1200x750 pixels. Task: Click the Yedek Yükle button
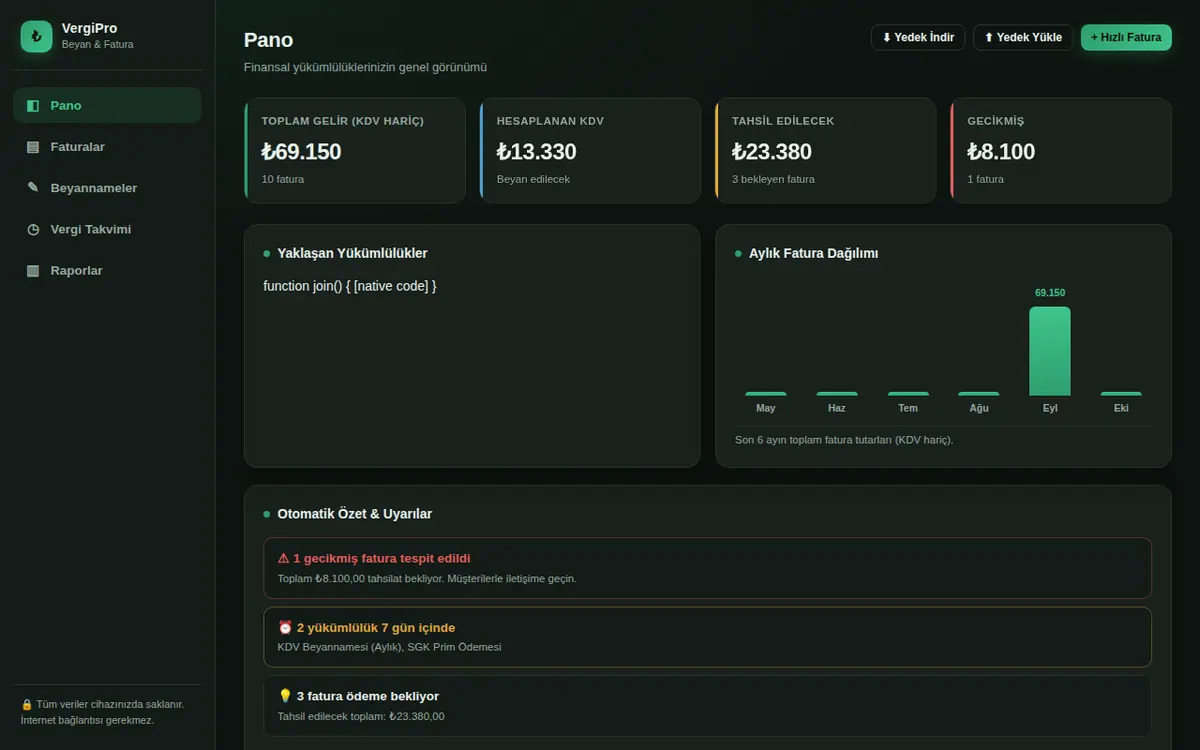coord(1023,37)
